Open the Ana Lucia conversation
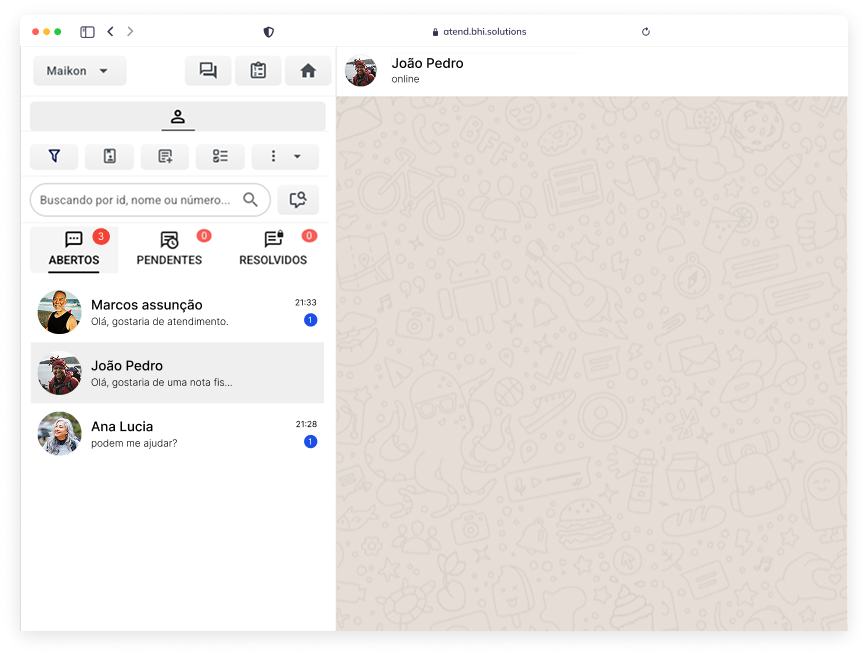The height and width of the screenshot is (656, 868). coord(177,434)
